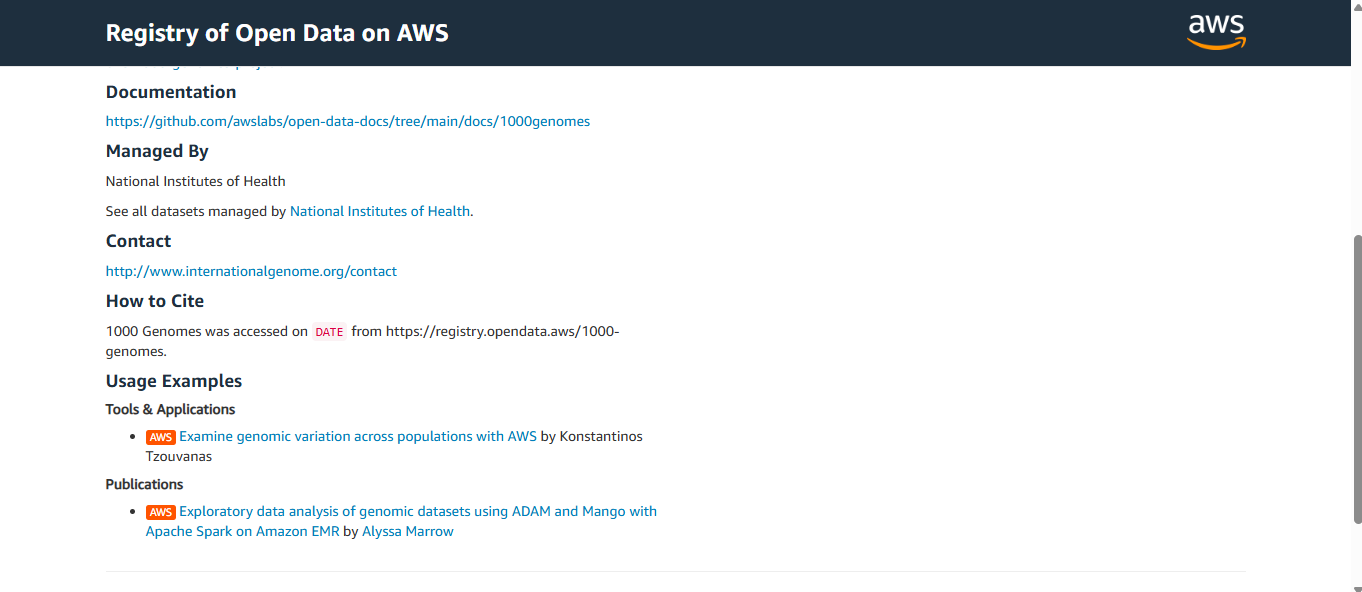The width and height of the screenshot is (1362, 592).
Task: Click the plain 'National Institutes of Health' text line
Action: point(196,181)
